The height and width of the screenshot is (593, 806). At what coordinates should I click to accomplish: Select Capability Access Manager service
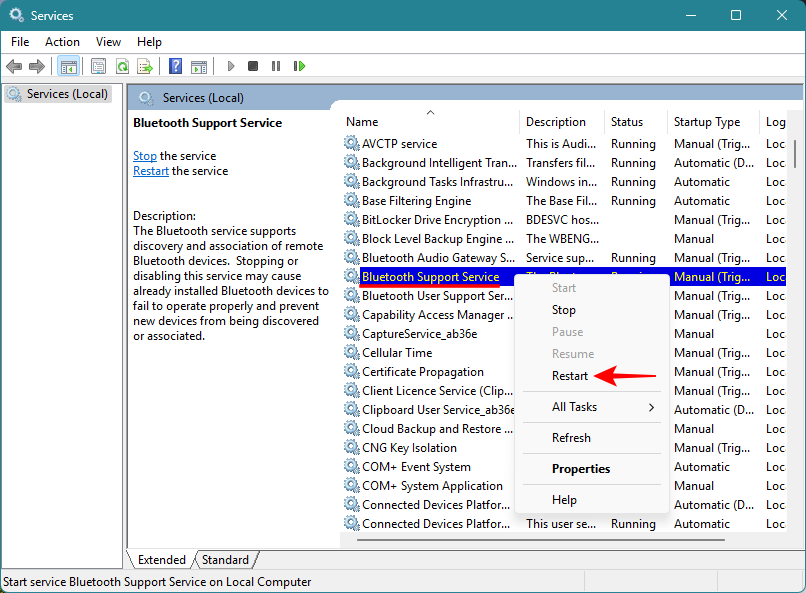437,314
